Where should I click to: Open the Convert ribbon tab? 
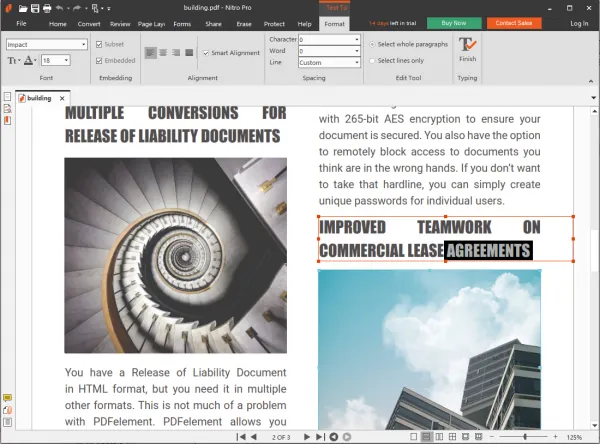(89, 24)
